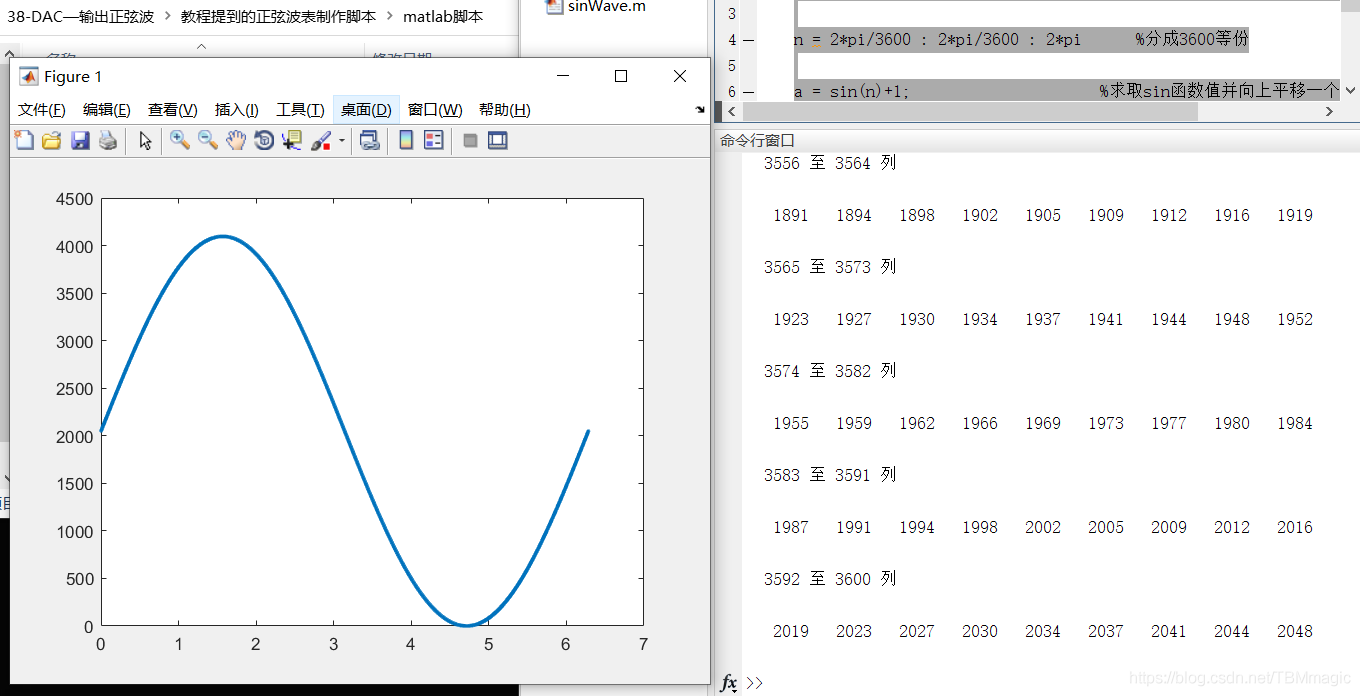Click editor line number 6

(732, 92)
